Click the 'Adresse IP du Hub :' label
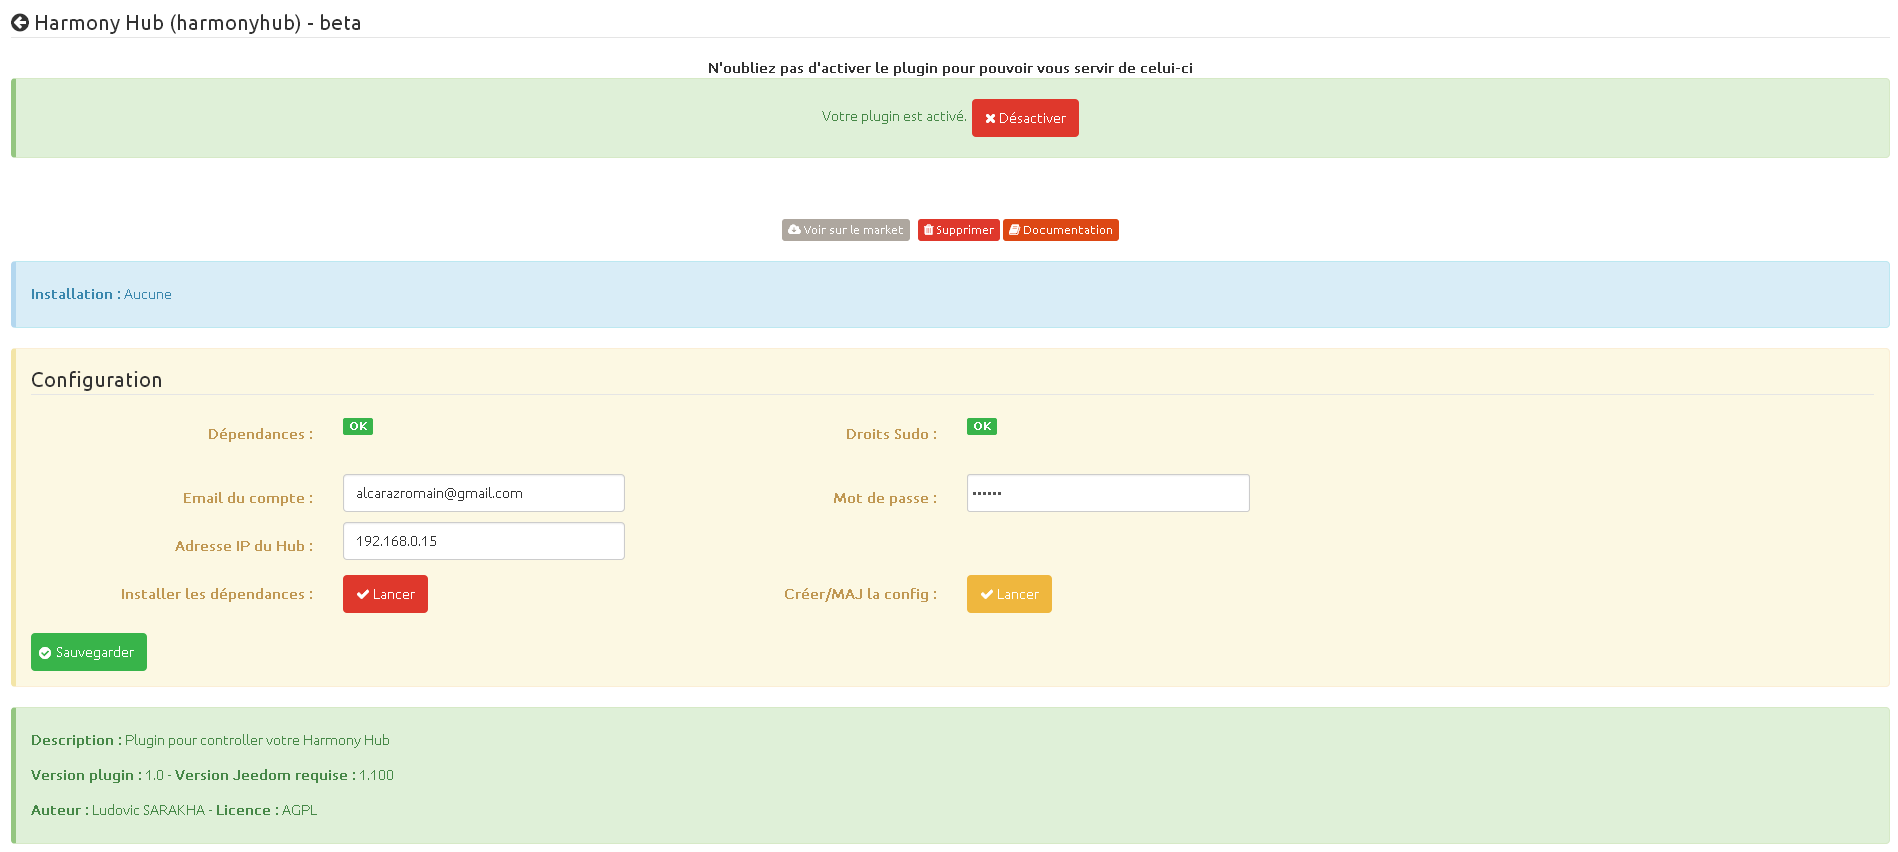This screenshot has height=852, width=1898. [x=244, y=546]
